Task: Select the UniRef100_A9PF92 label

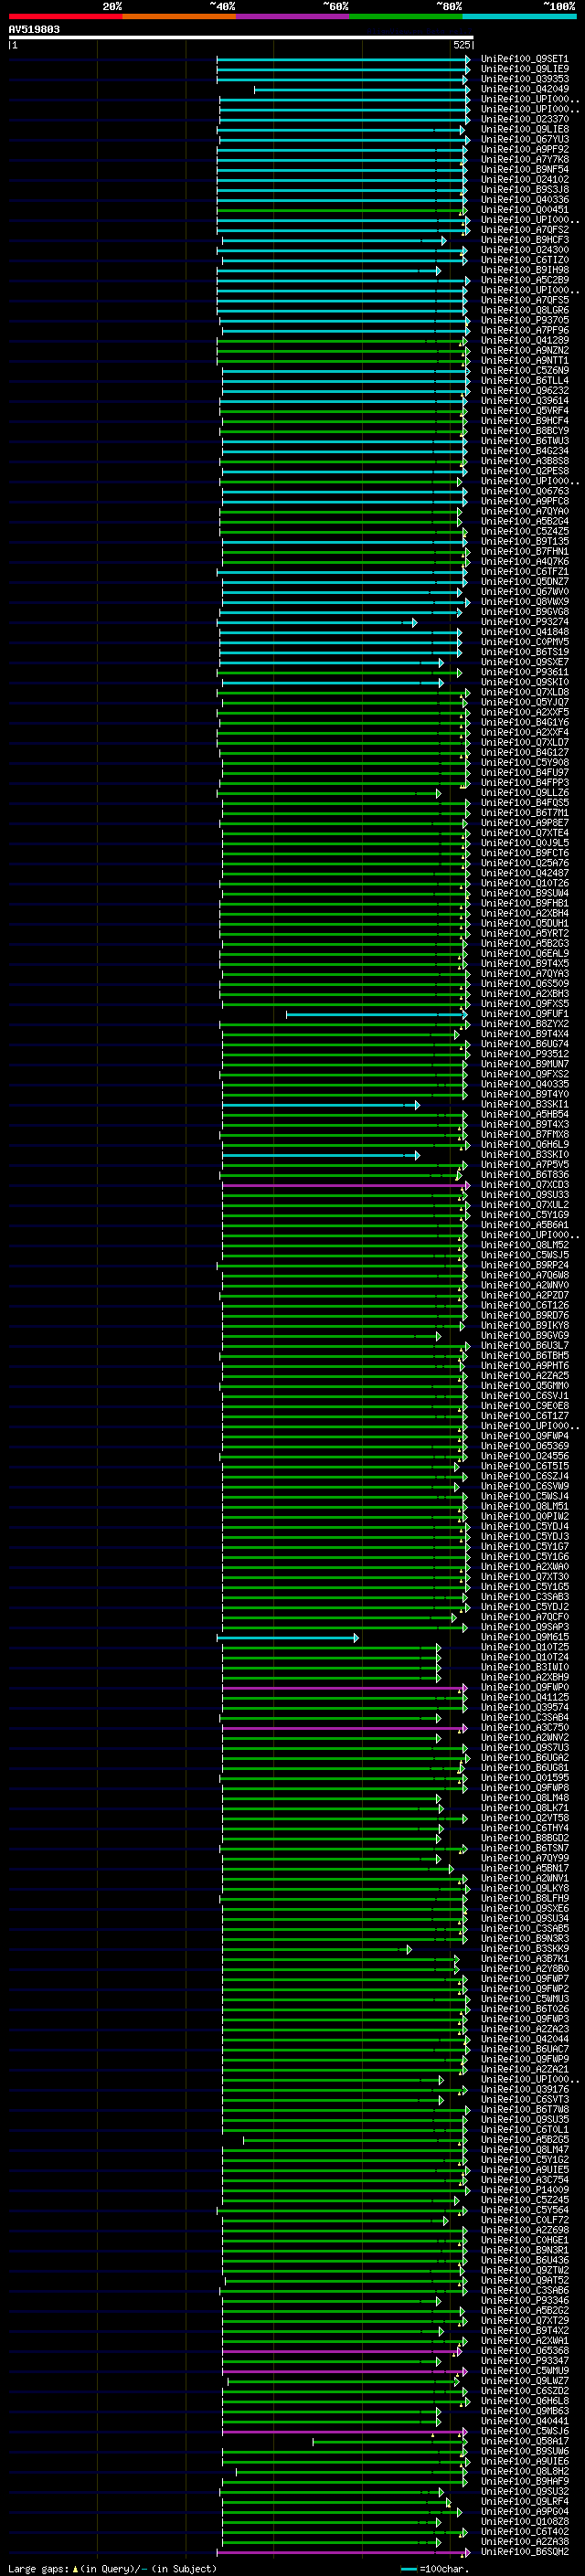Action: [x=524, y=149]
